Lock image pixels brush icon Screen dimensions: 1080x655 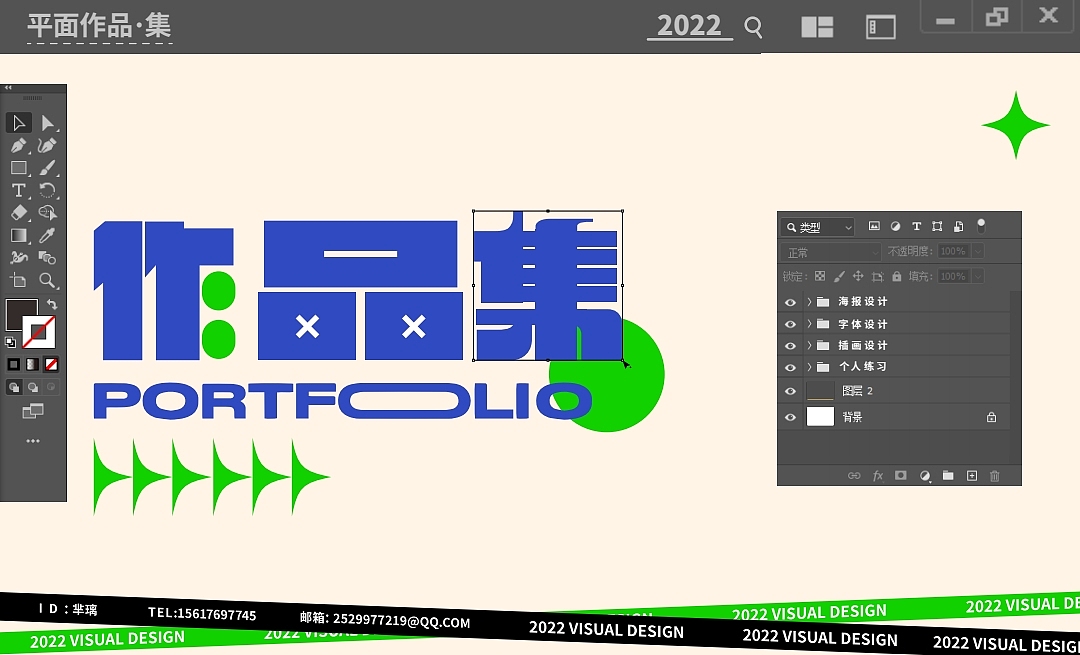[x=839, y=276]
